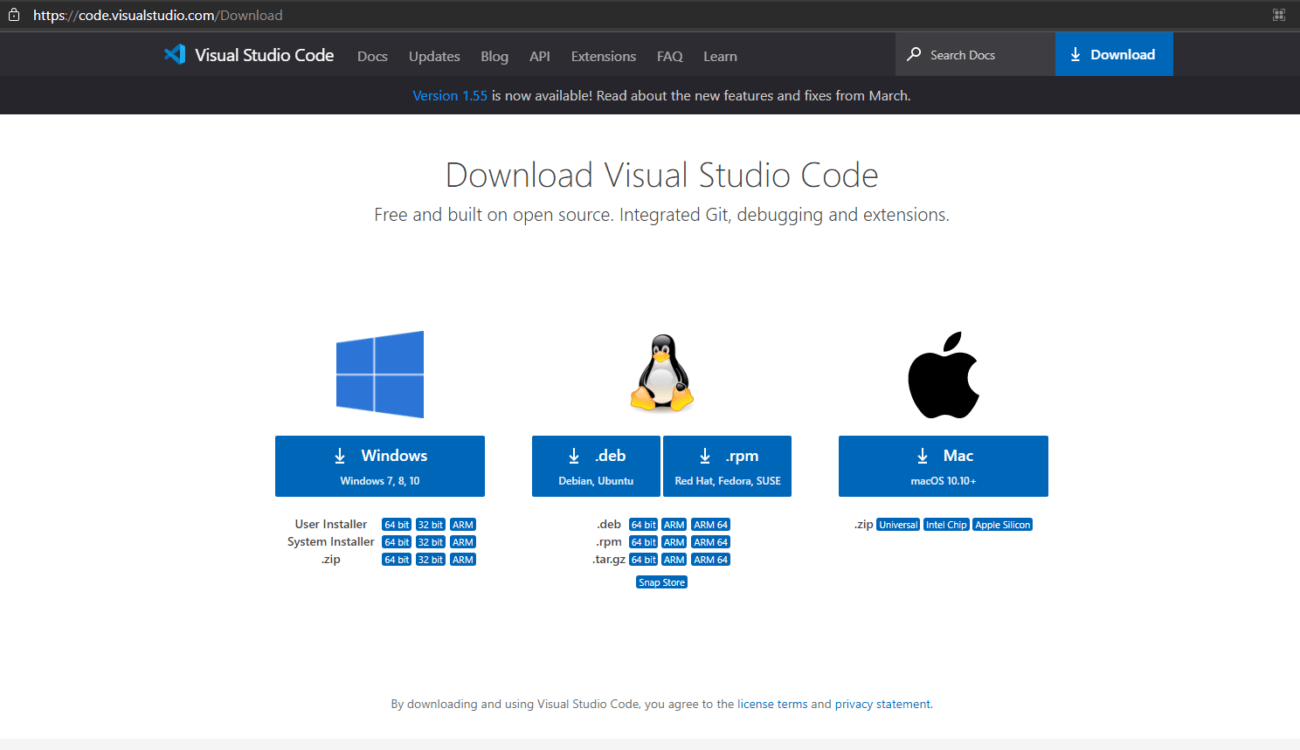Click the Linux penguin mascot
The height and width of the screenshot is (750, 1300).
tap(661, 370)
